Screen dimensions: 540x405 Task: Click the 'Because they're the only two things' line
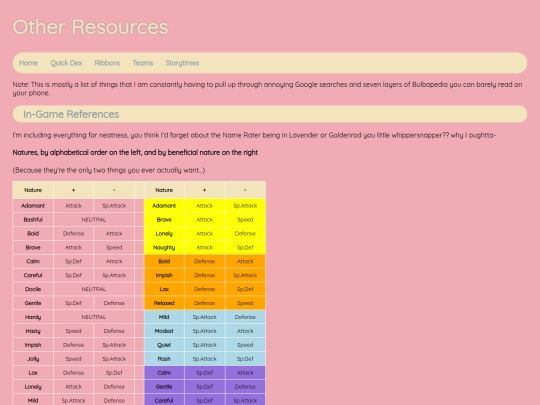108,170
